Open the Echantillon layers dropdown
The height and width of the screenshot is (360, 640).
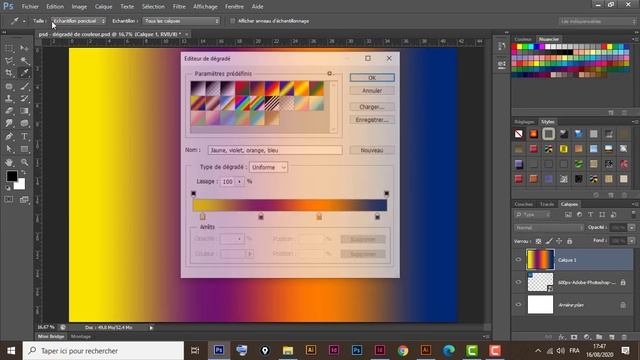coord(181,21)
